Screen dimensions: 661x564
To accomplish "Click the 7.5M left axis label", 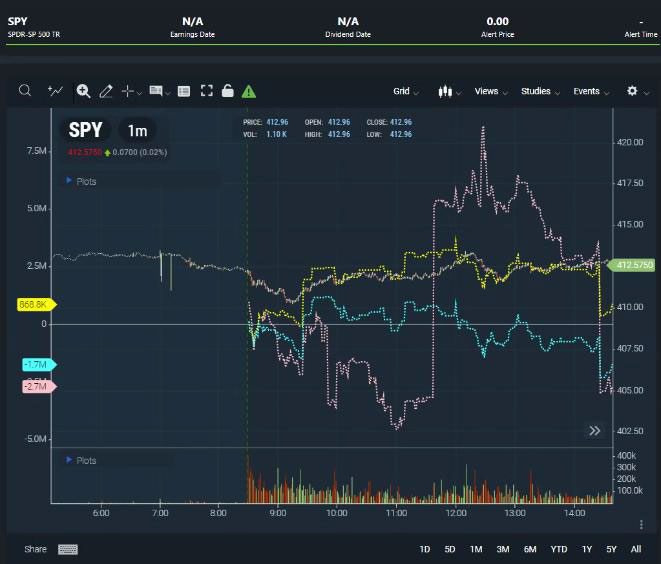I will pyautogui.click(x=37, y=151).
